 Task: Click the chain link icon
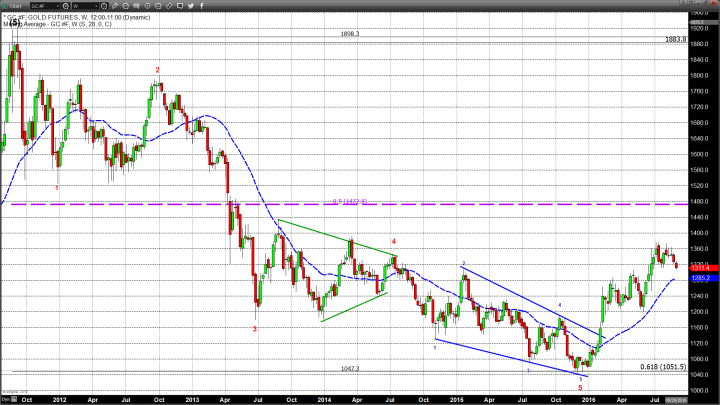click(x=169, y=6)
